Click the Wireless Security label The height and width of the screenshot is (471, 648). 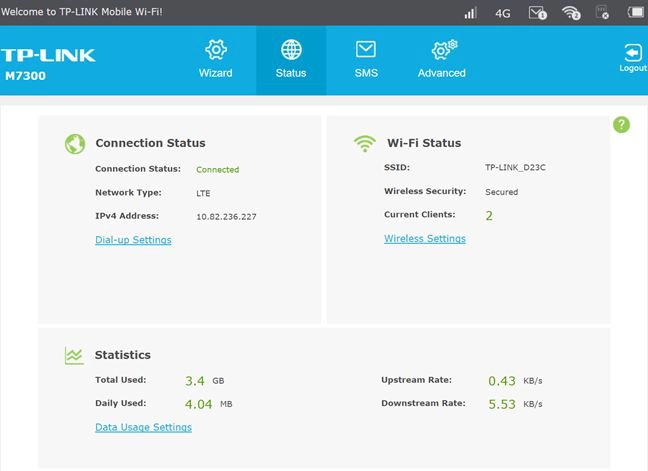(x=425, y=191)
